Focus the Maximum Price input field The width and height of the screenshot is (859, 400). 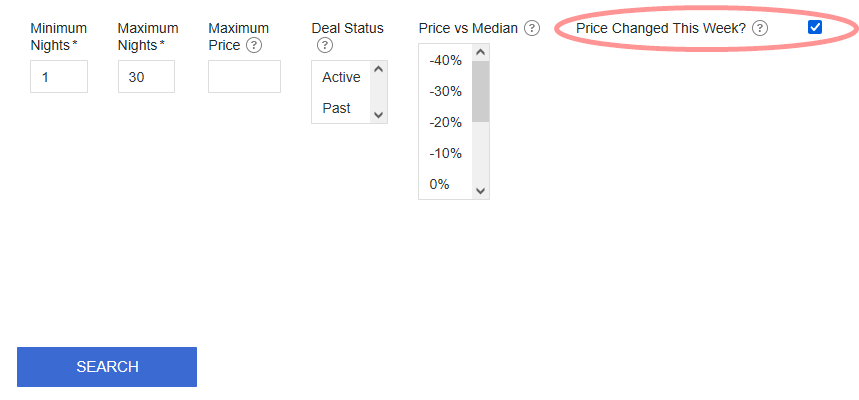244,77
